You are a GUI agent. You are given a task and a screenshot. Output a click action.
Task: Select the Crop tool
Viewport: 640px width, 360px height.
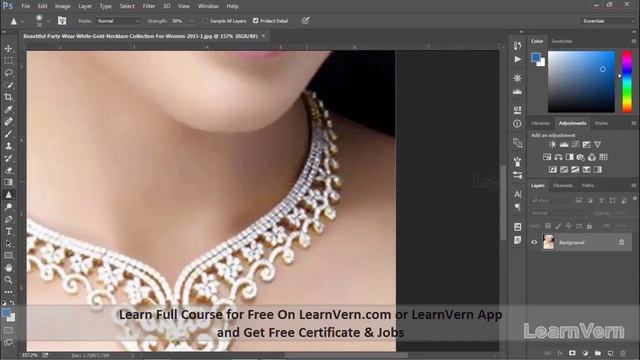coord(8,97)
